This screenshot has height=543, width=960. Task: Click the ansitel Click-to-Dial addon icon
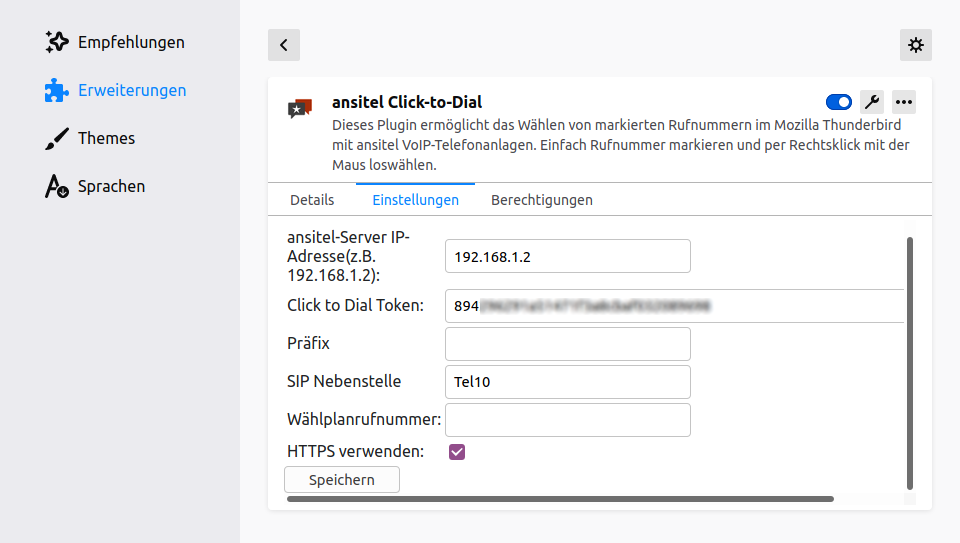(x=300, y=109)
